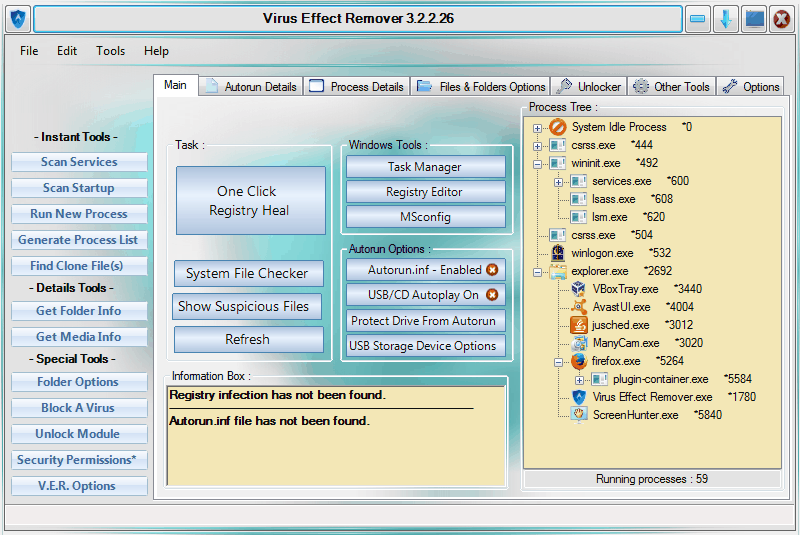Image resolution: width=800 pixels, height=535 pixels.
Task: Click the wrench icon on Options tab
Action: (x=730, y=86)
